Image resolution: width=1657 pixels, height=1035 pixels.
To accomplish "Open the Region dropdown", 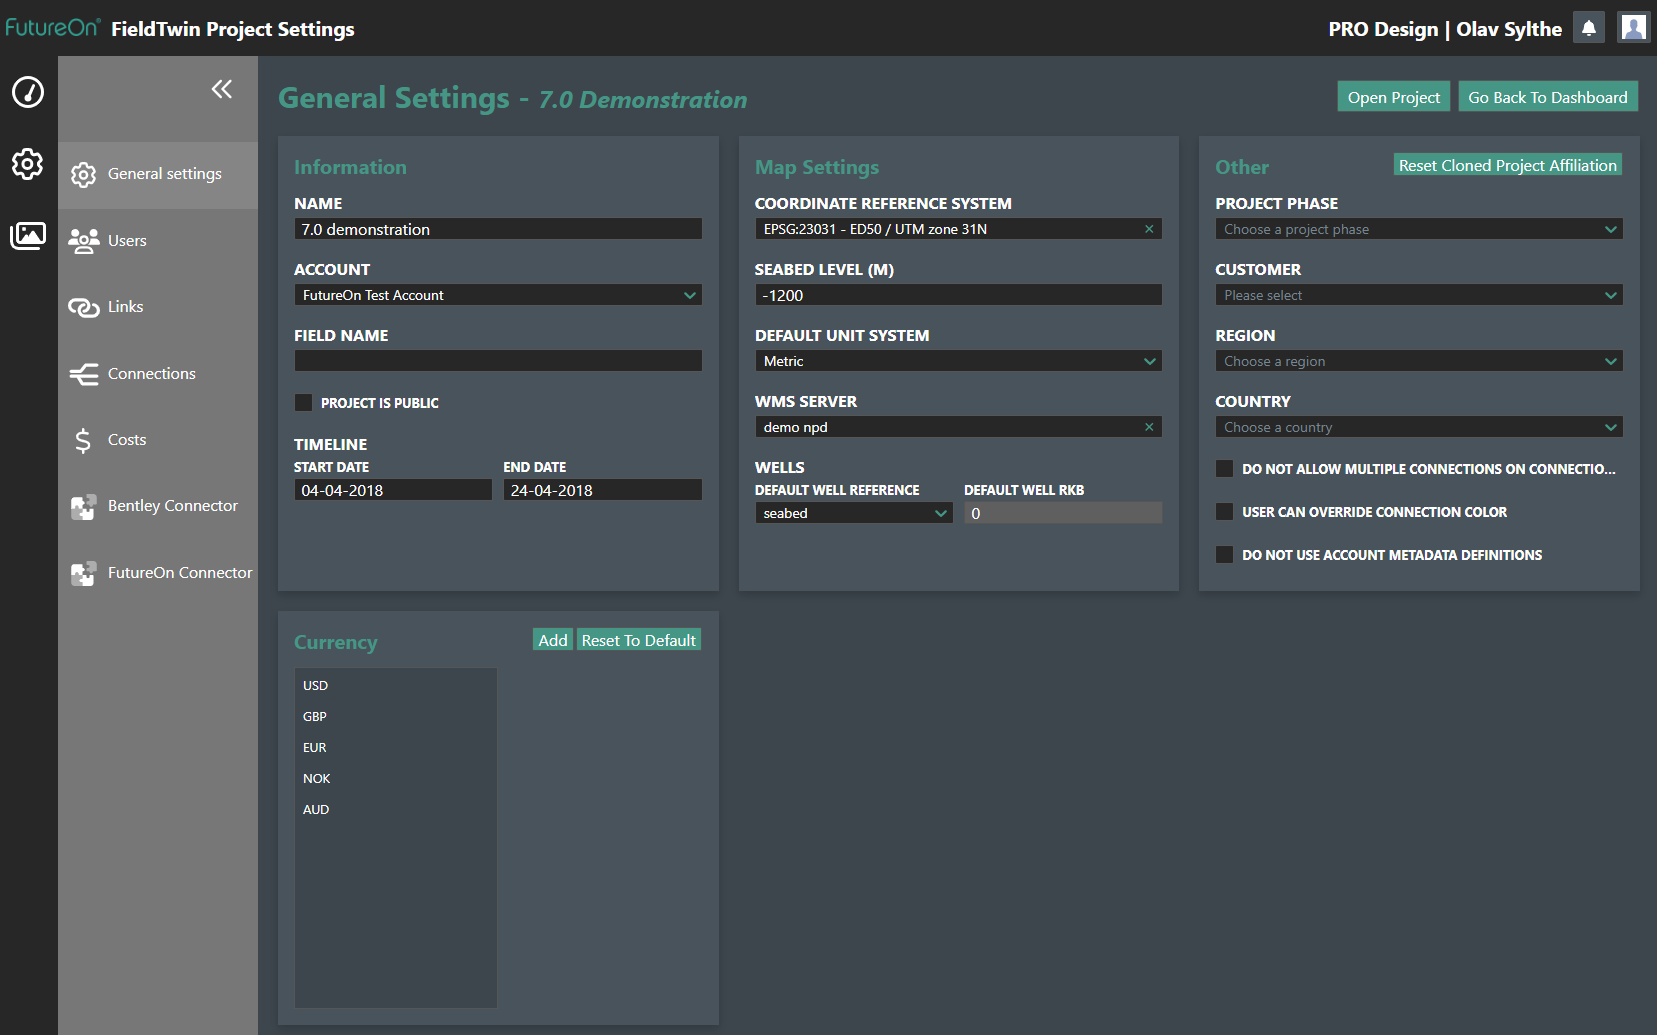I will (1419, 361).
